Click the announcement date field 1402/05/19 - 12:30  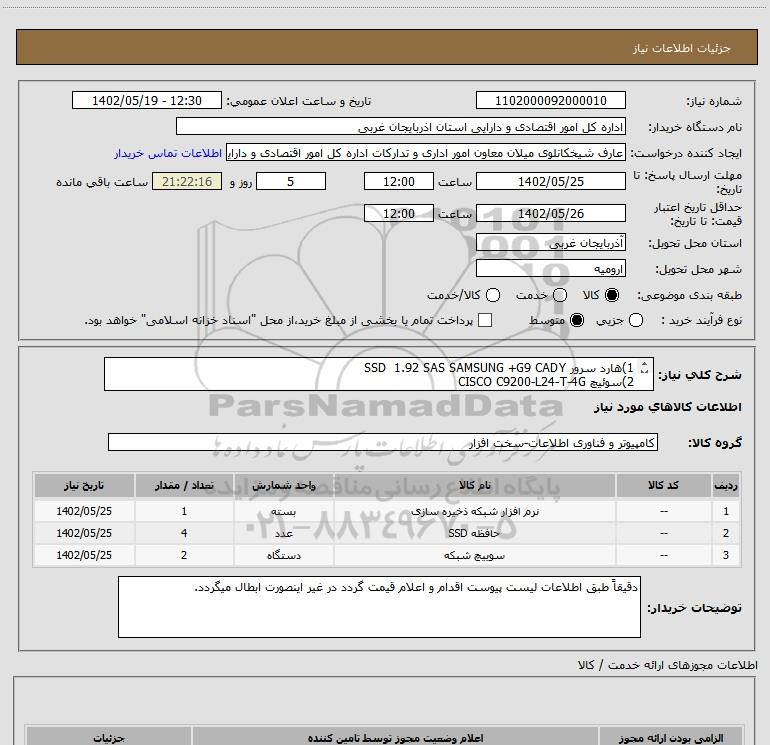point(147,101)
